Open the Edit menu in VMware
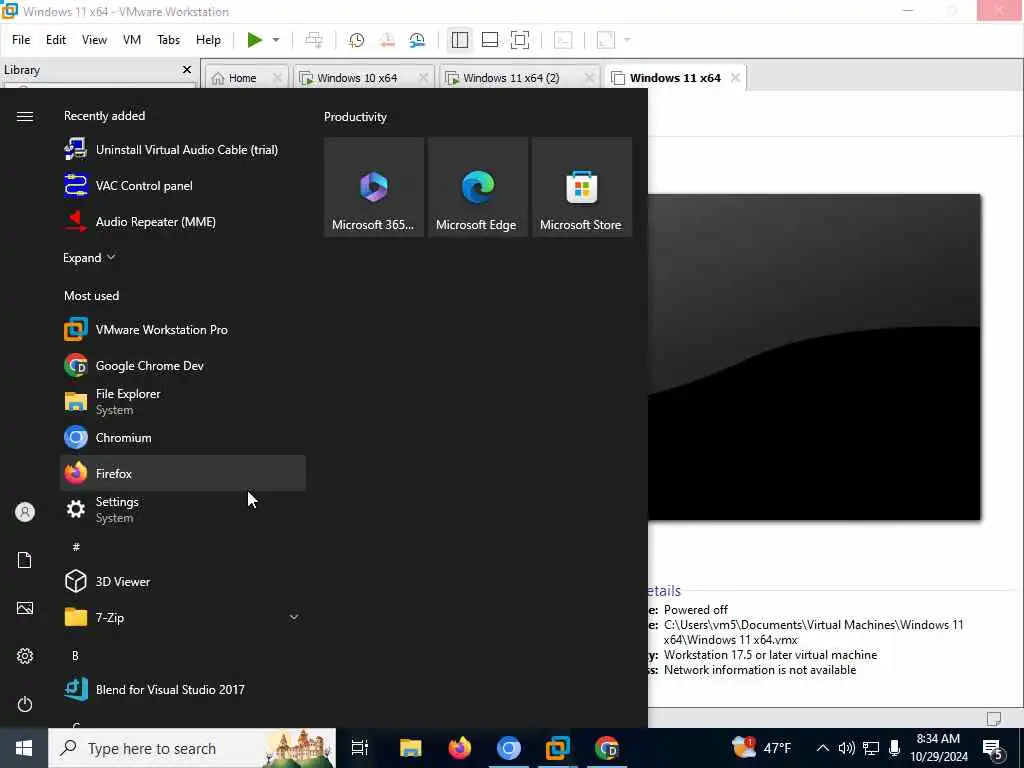This screenshot has height=768, width=1024. coord(56,40)
